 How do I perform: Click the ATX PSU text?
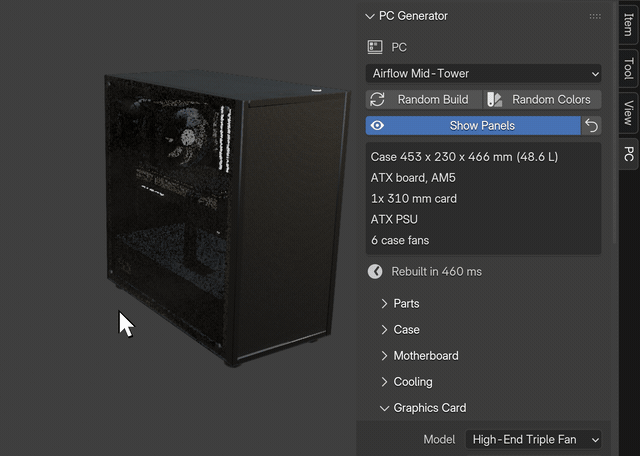click(394, 219)
